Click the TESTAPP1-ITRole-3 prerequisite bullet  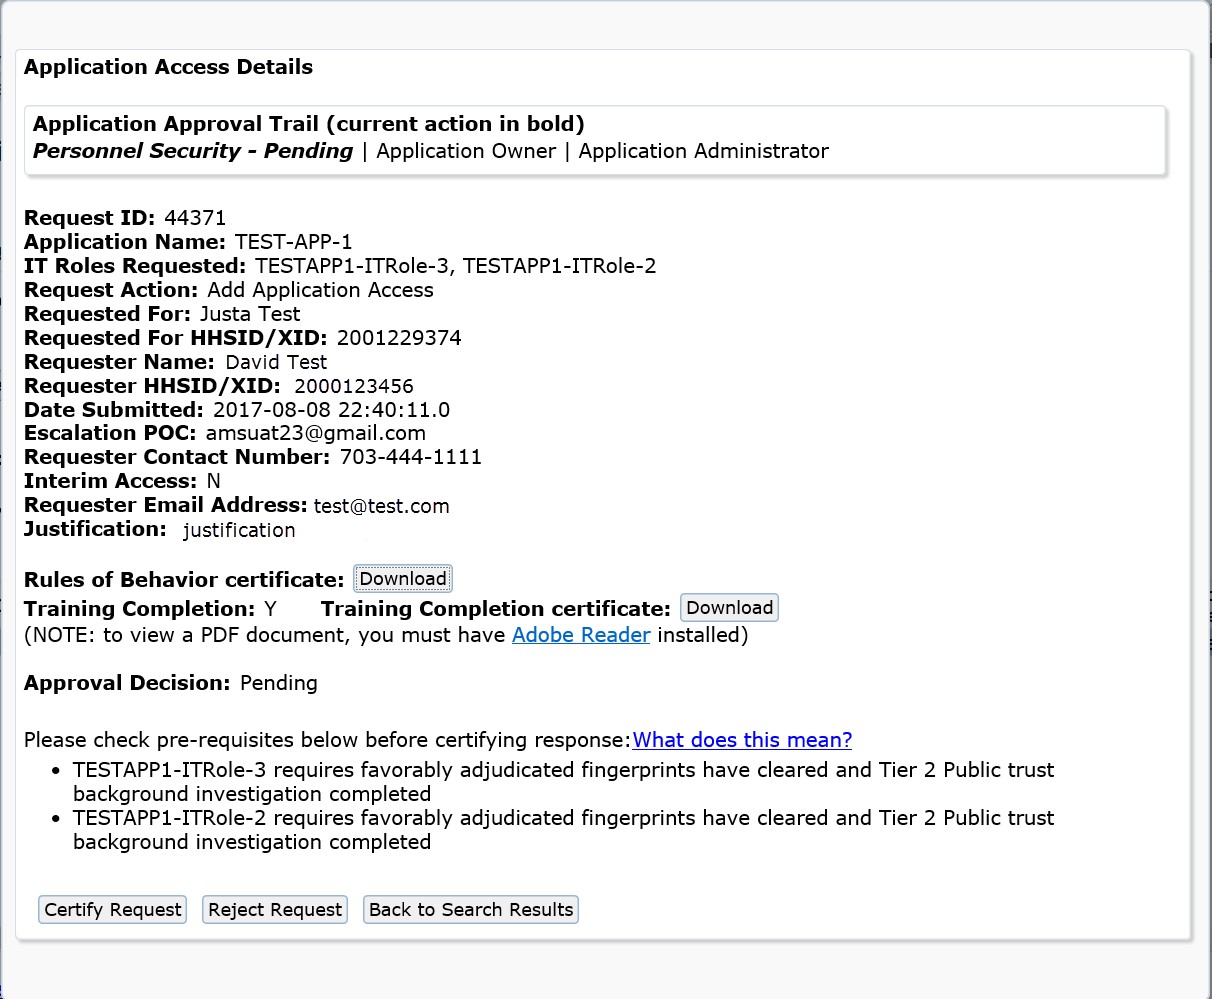point(563,782)
